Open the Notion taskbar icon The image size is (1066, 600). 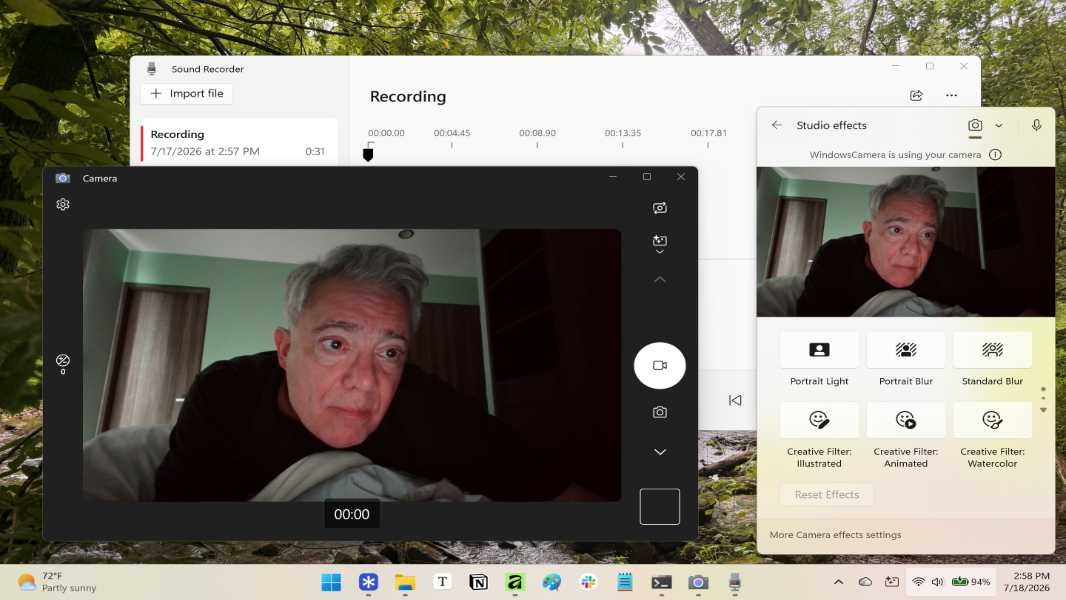click(479, 582)
